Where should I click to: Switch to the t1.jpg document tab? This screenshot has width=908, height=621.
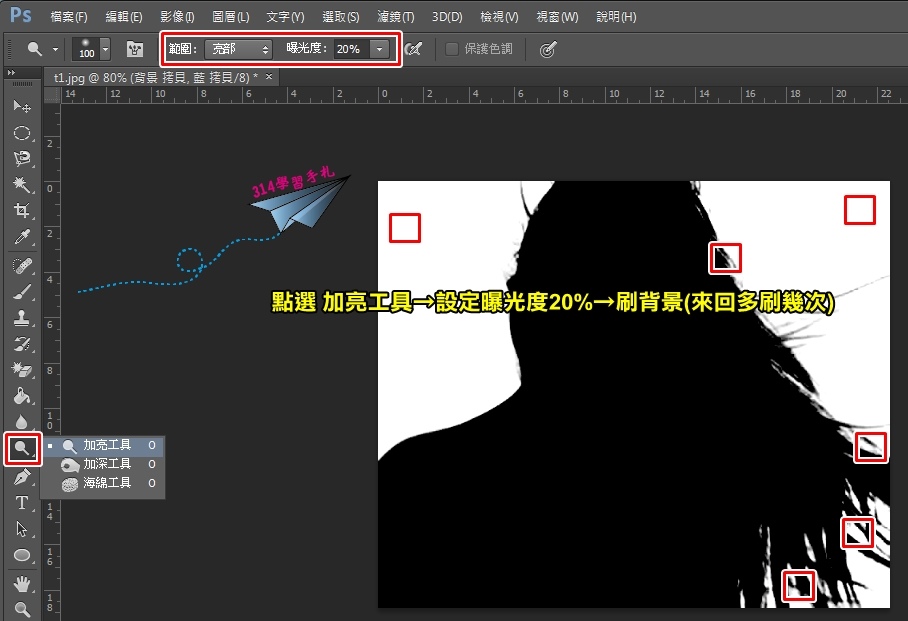[155, 77]
